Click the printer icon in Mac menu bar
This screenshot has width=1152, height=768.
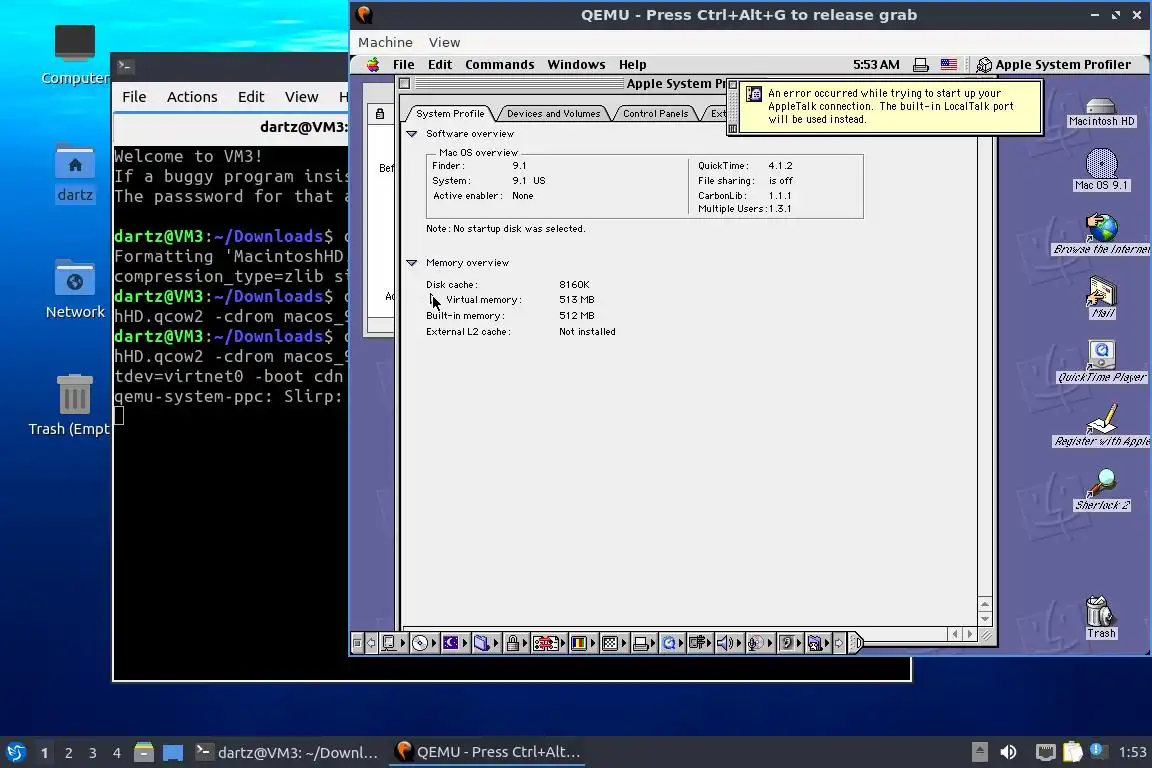(x=921, y=65)
